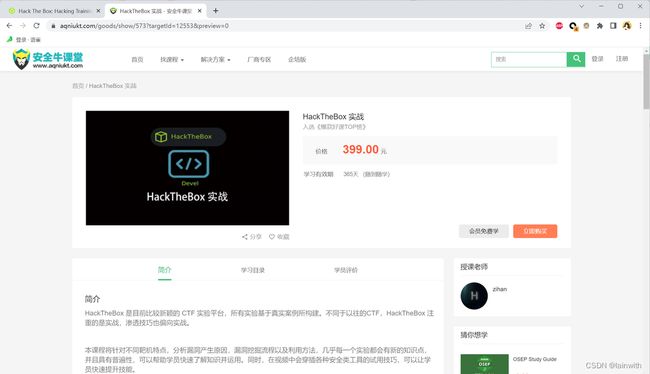
Task: Click the HackTheBox 实战 course title heading
Action: tap(333, 117)
